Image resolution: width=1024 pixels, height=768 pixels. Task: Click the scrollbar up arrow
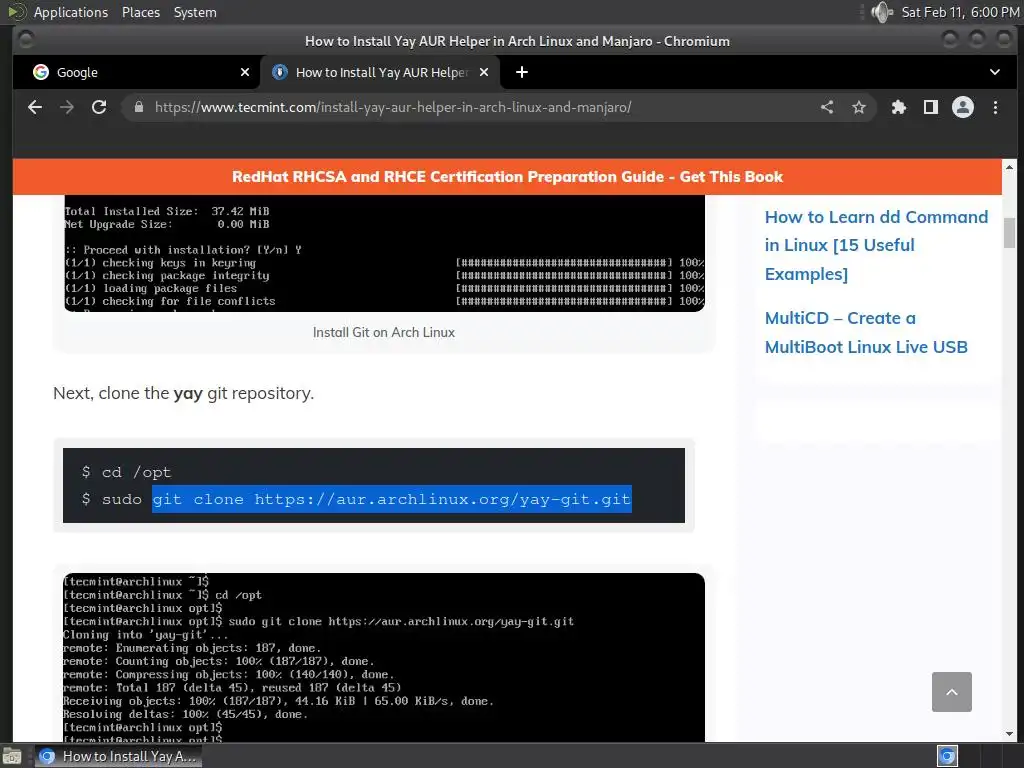(x=1010, y=167)
